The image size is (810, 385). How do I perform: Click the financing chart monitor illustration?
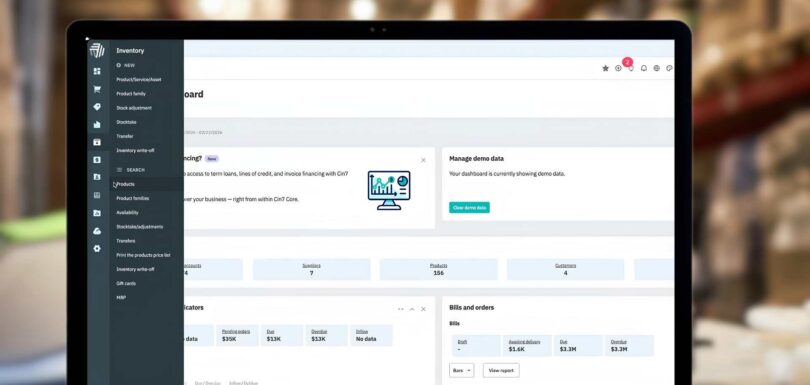pyautogui.click(x=389, y=190)
